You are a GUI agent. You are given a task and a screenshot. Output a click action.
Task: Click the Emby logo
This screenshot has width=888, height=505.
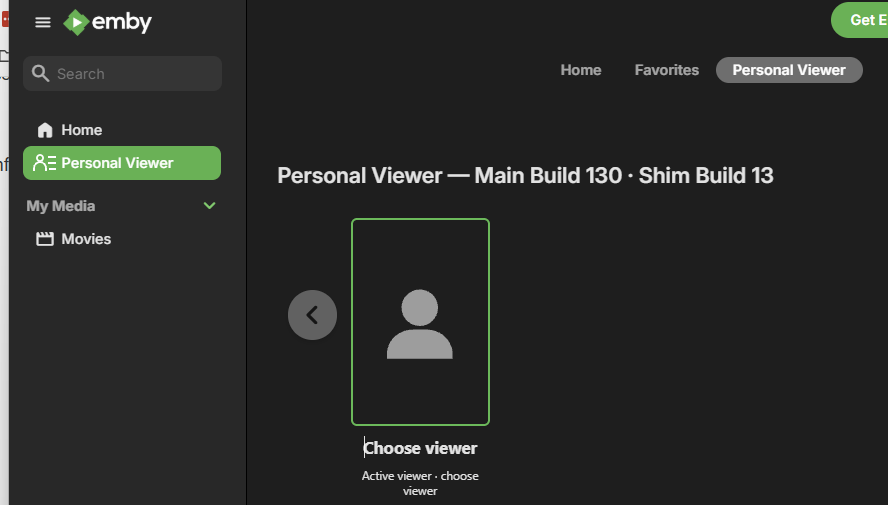pyautogui.click(x=107, y=23)
